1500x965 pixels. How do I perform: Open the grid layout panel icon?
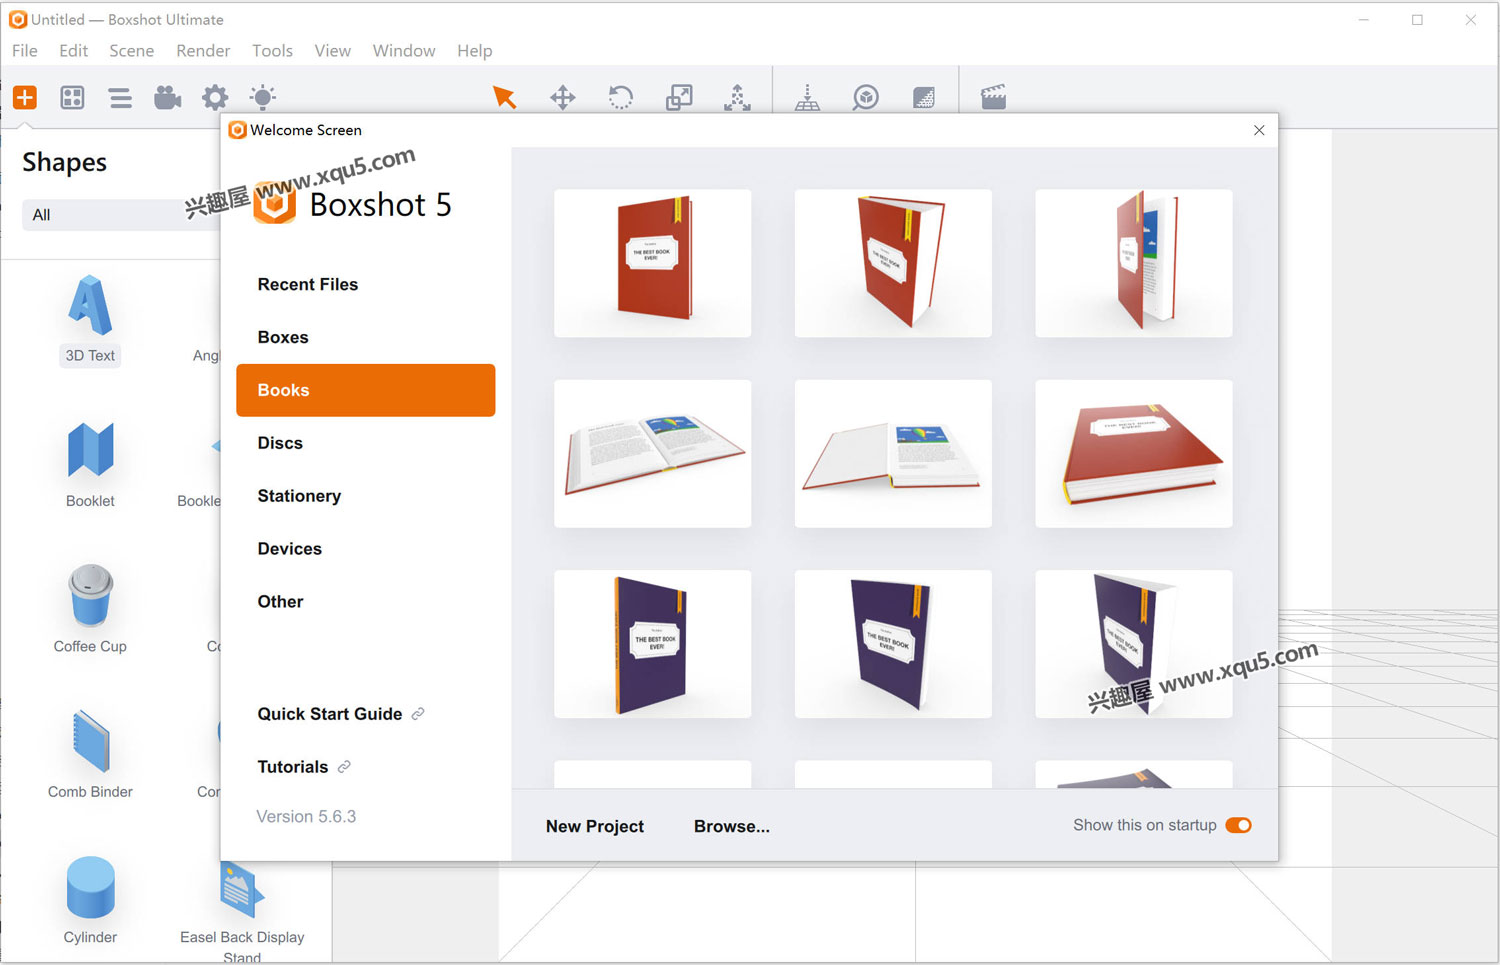point(72,97)
